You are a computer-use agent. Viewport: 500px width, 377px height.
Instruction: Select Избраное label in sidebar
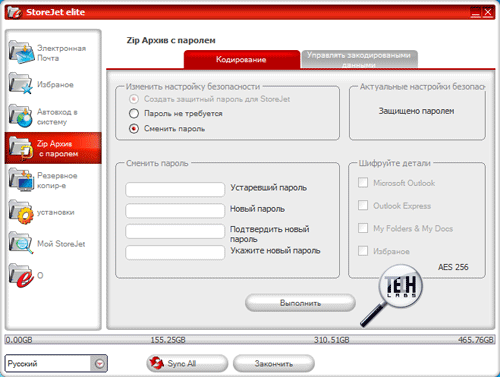(x=55, y=85)
